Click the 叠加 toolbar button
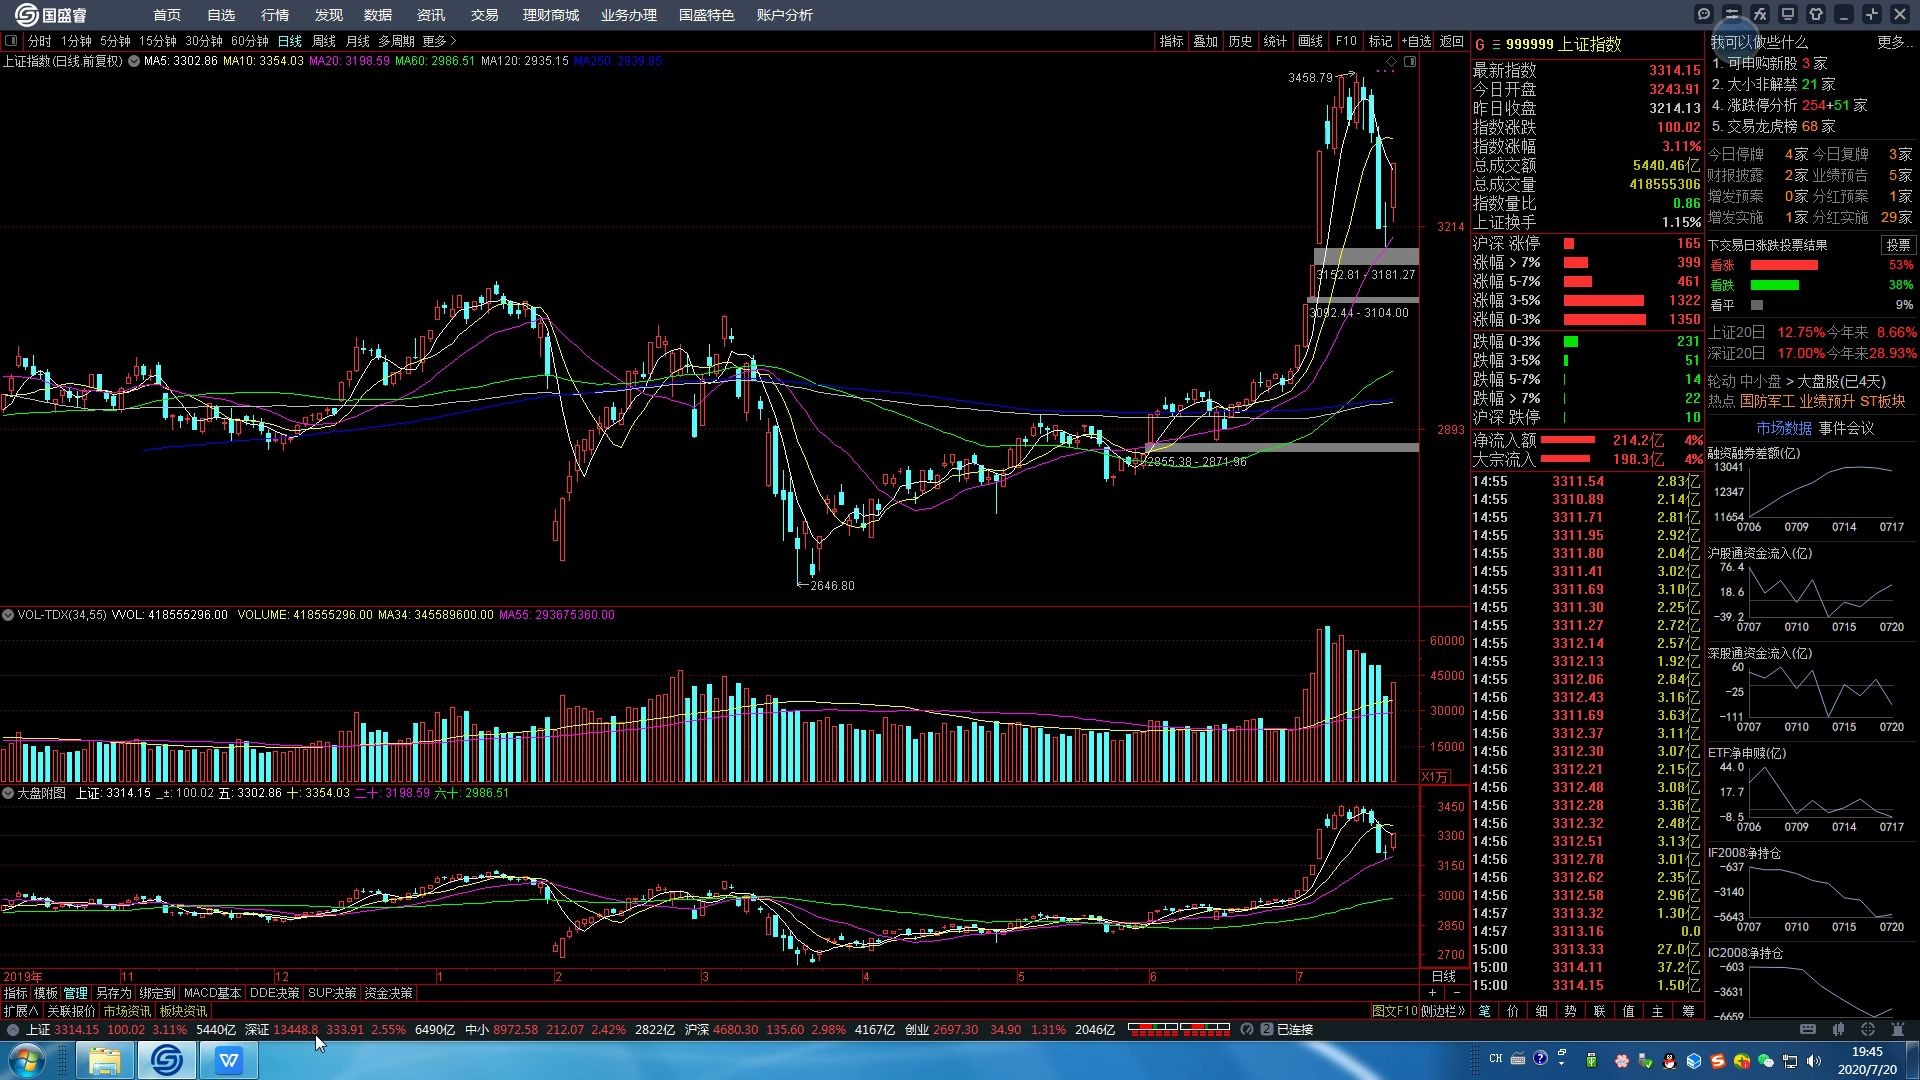Viewport: 1920px width, 1080px height. click(1206, 41)
